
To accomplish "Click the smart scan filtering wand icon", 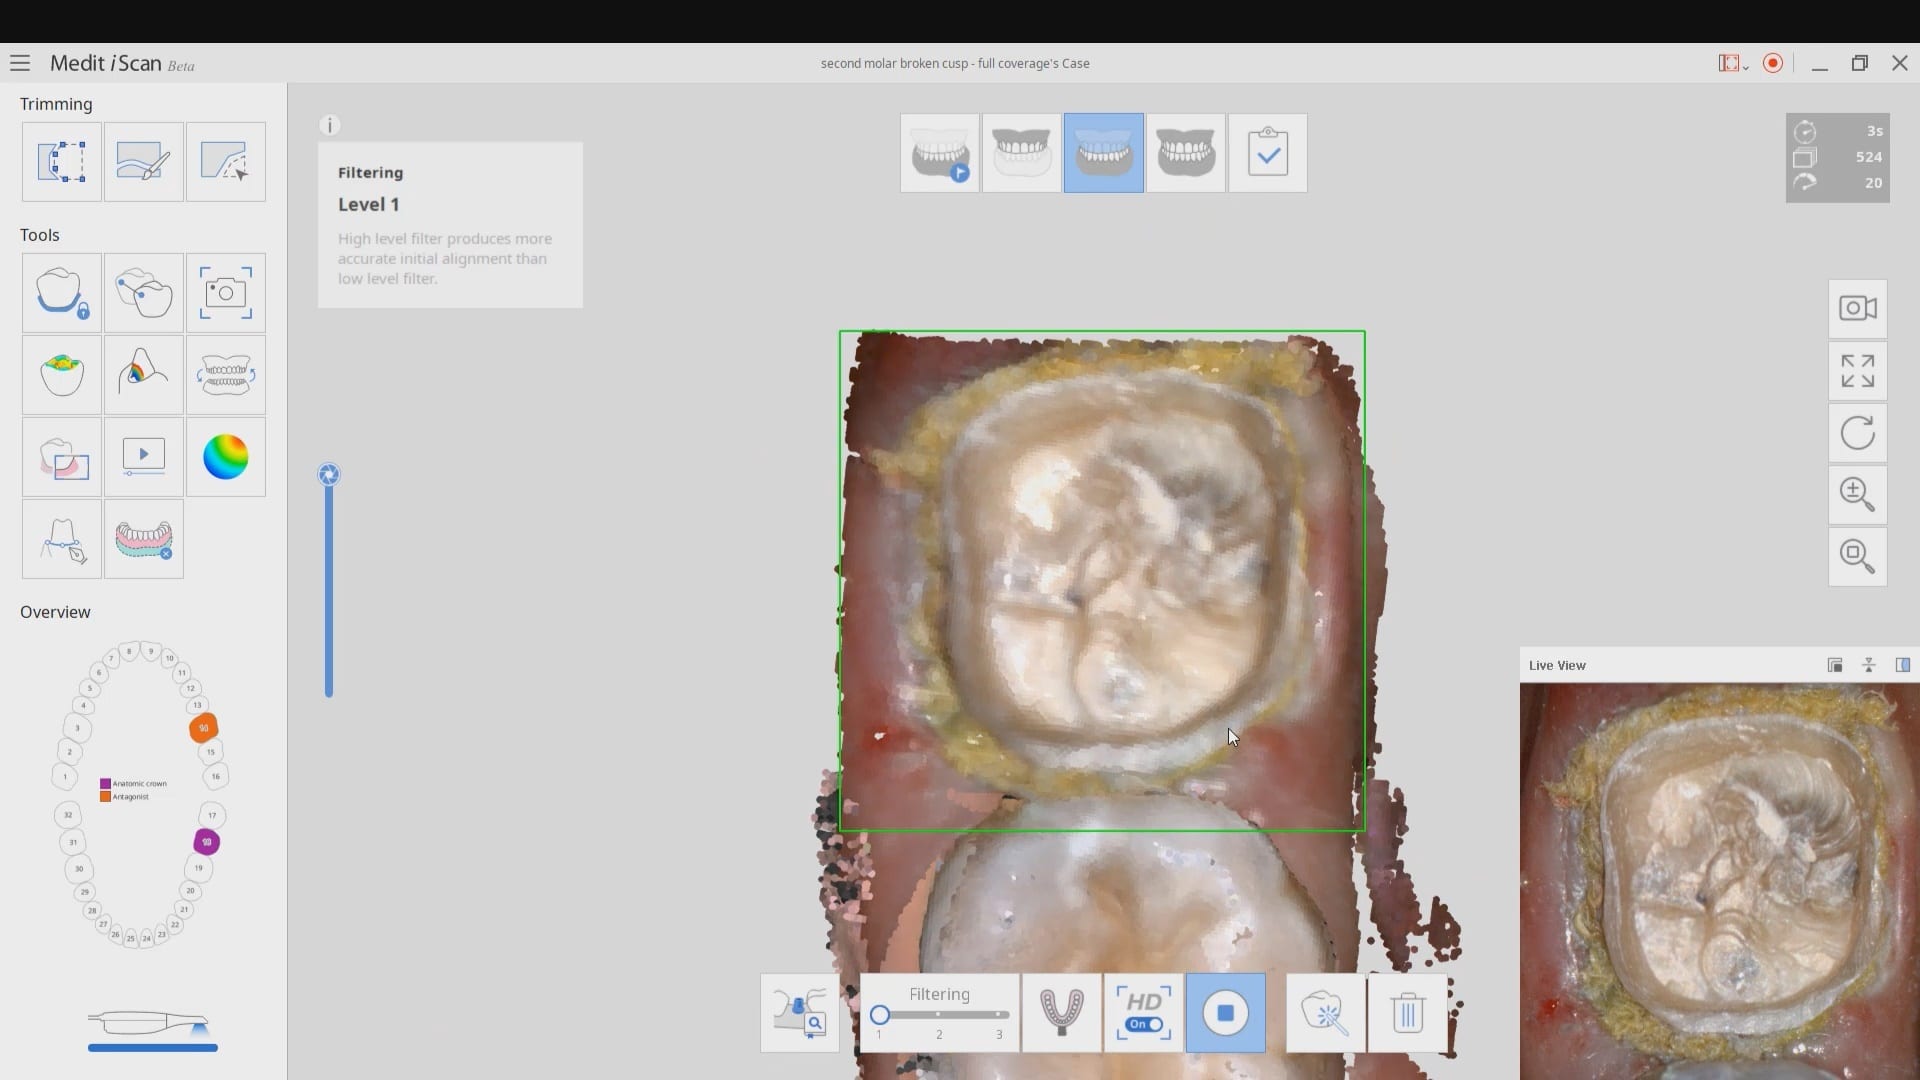I will pyautogui.click(x=1325, y=1013).
